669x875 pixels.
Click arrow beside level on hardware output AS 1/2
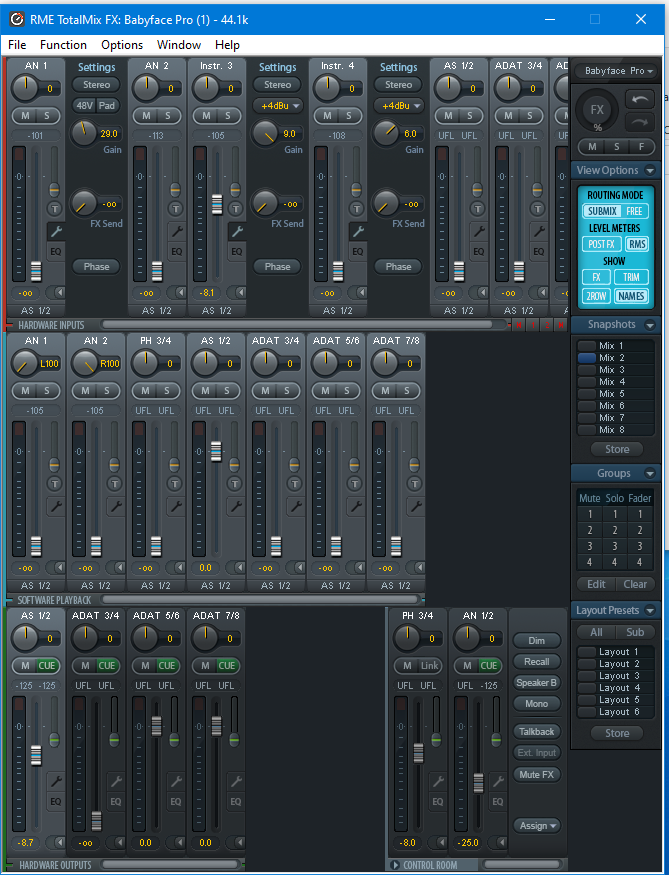coord(56,843)
